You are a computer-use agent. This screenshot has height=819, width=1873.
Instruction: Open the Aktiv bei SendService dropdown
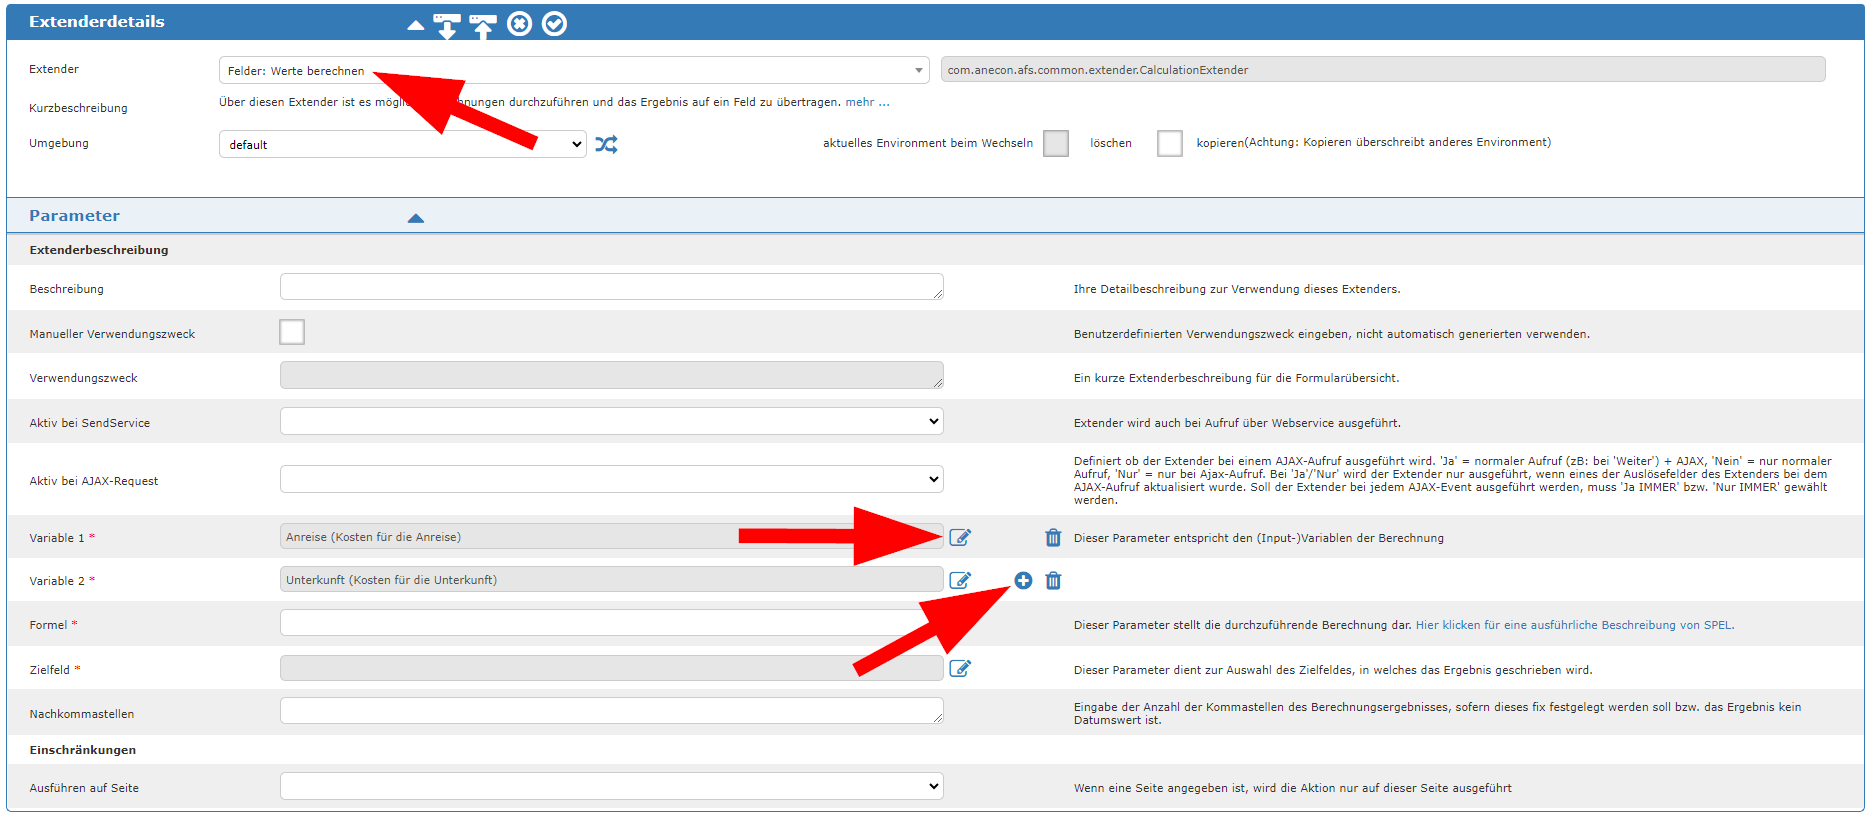coord(611,422)
